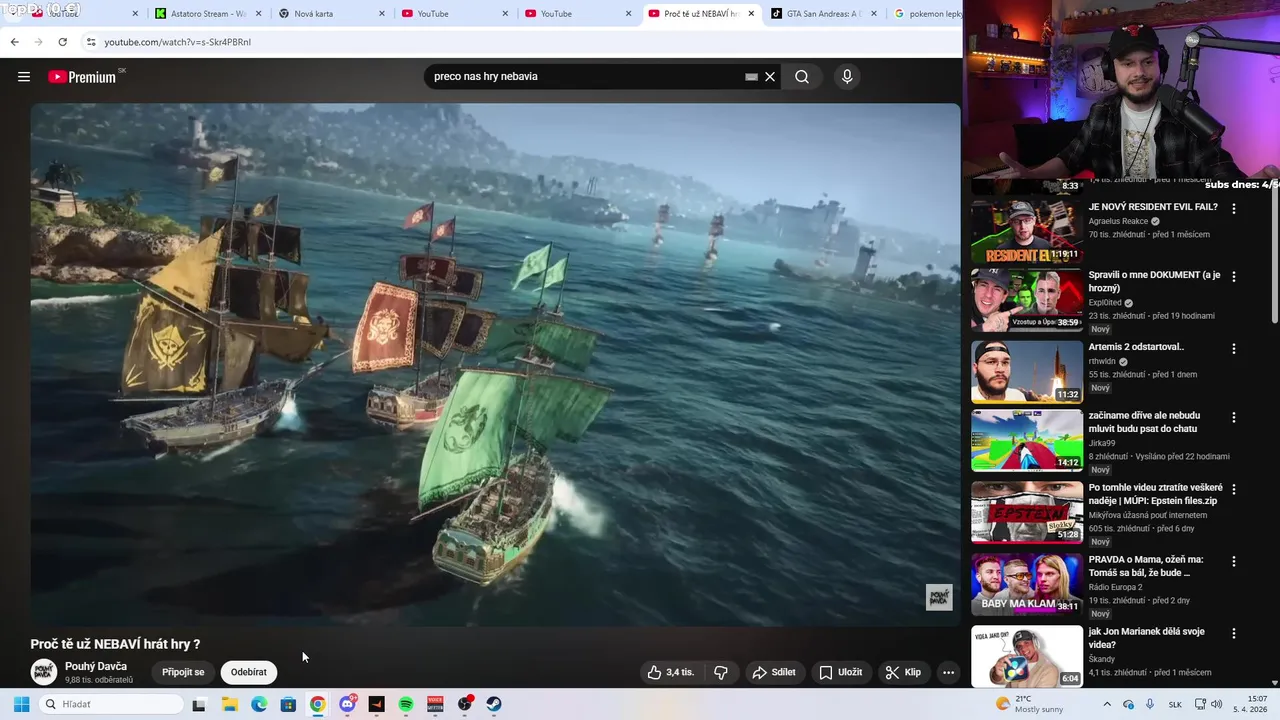Open options for Epstein files video
The height and width of the screenshot is (720, 1280).
(1234, 489)
